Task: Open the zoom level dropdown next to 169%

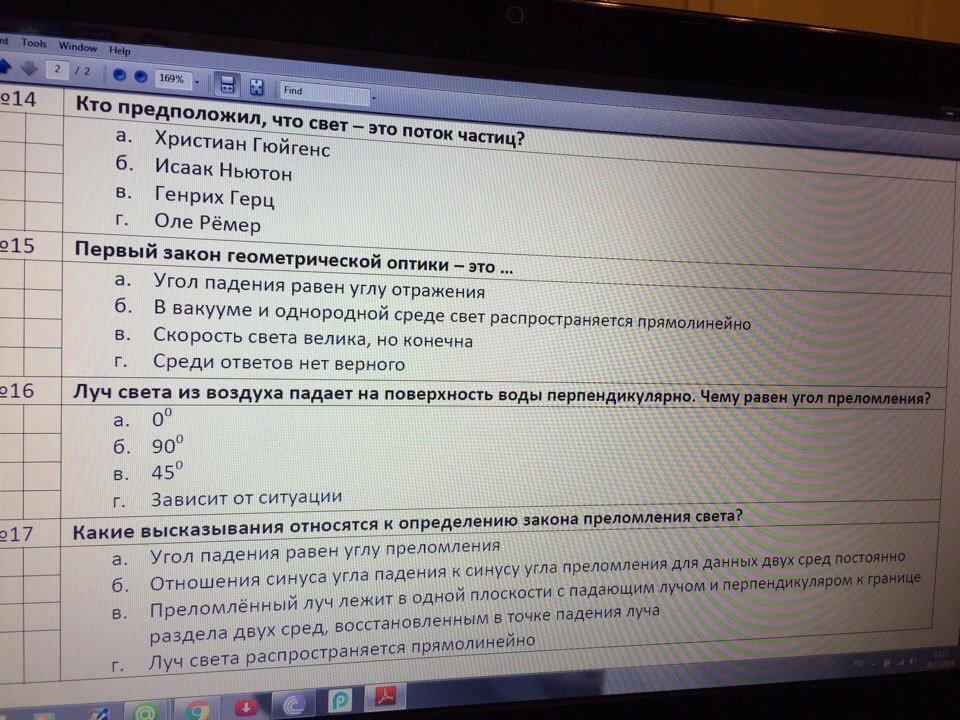Action: coord(198,82)
